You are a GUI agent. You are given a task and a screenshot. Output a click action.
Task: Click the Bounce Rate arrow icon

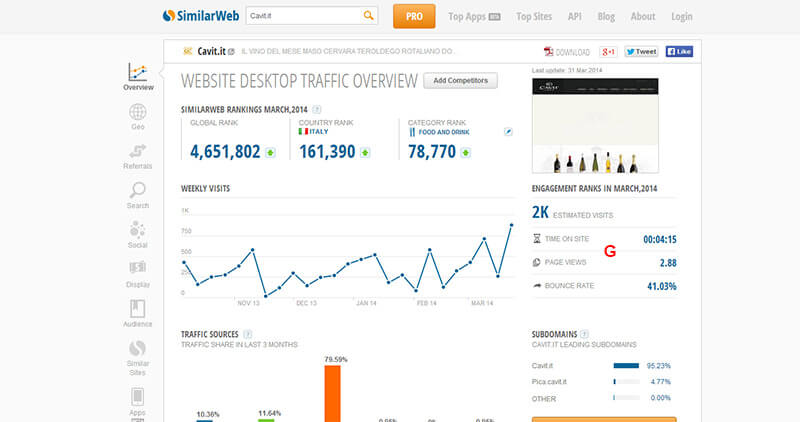pyautogui.click(x=537, y=286)
